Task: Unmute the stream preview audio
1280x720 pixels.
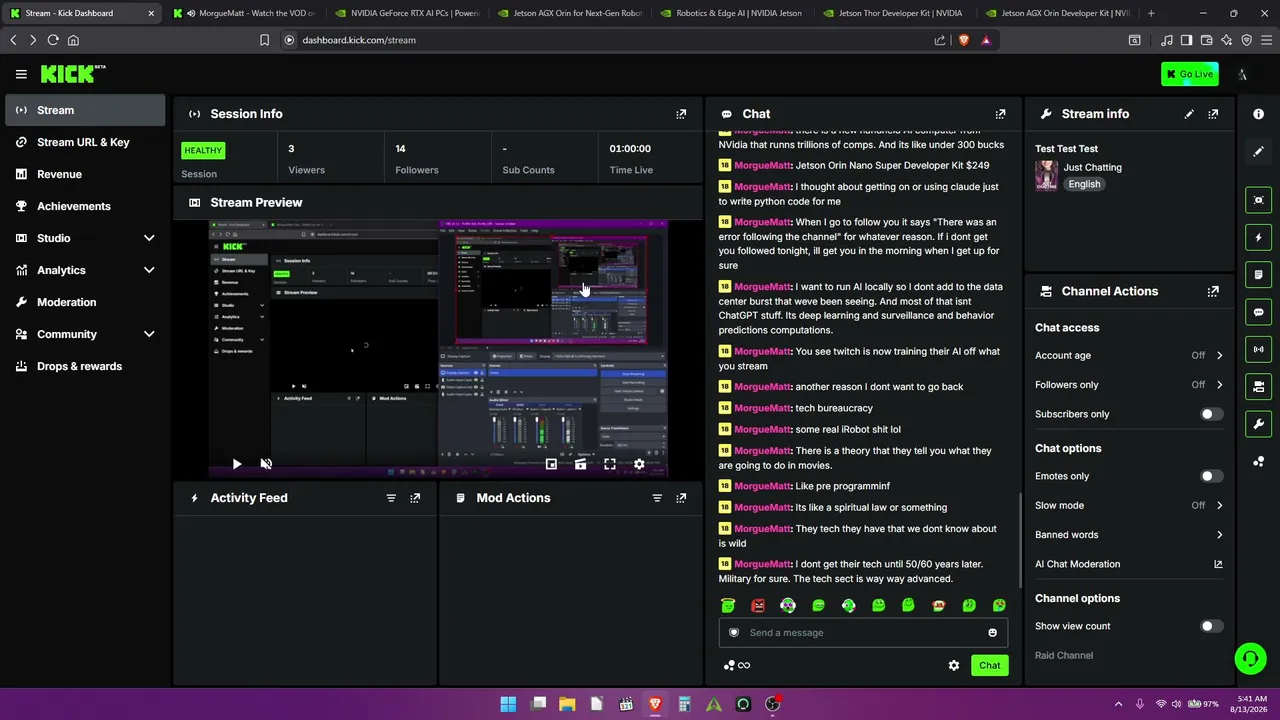Action: (266, 464)
